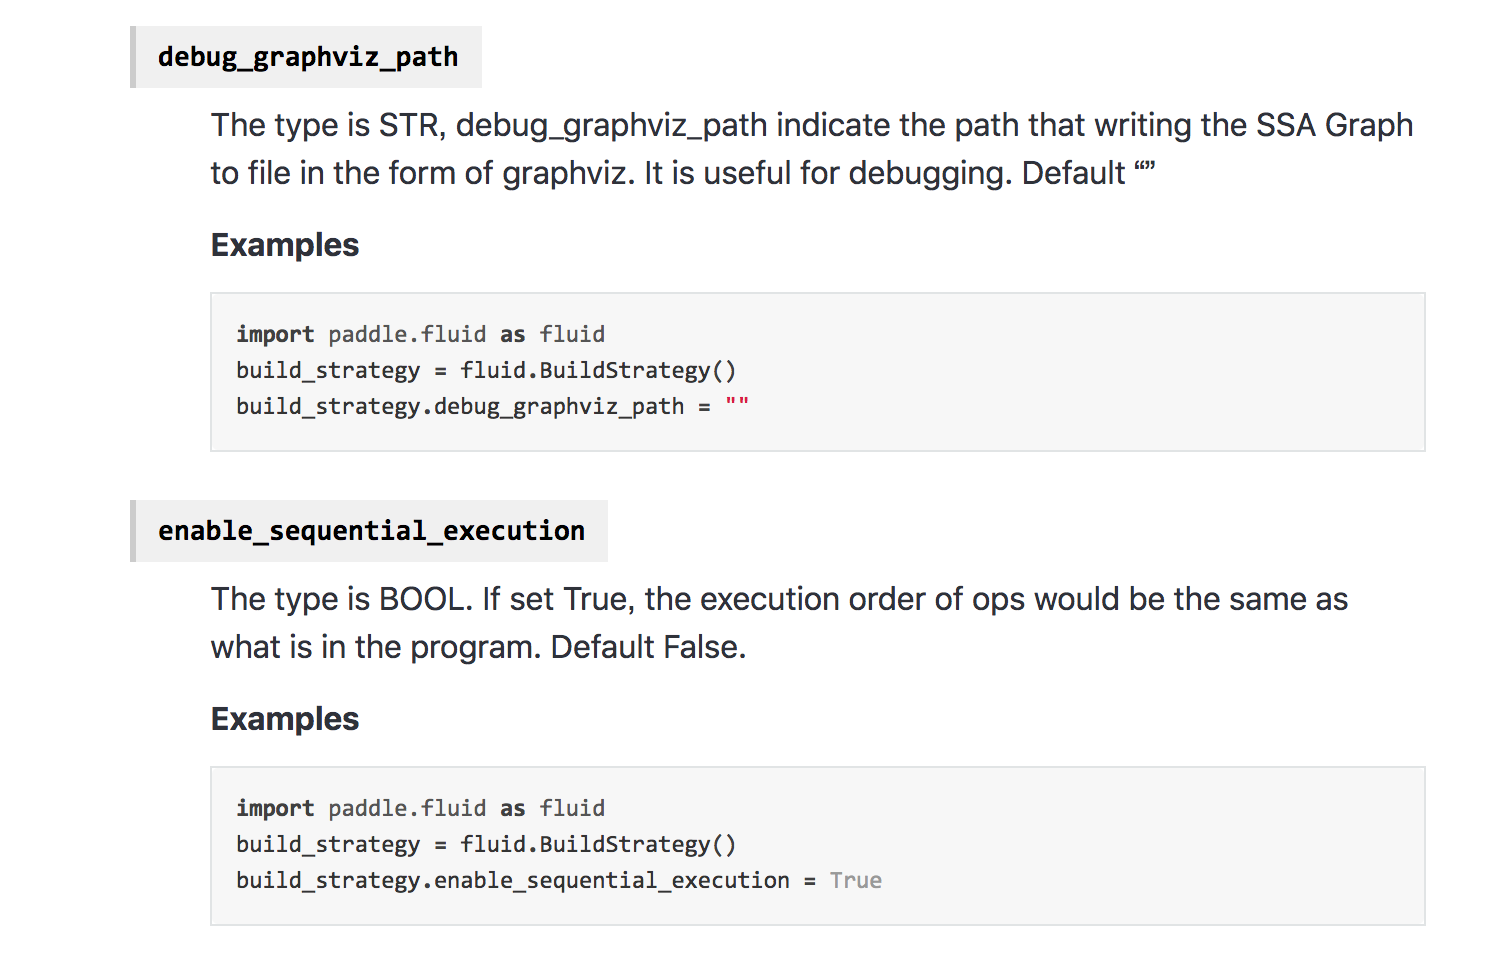Click the empty string "" value in the first example
This screenshot has height=954, width=1498.
point(737,404)
